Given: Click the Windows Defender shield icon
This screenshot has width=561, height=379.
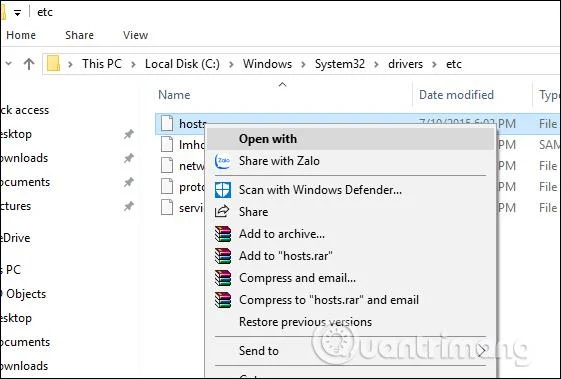Looking at the screenshot, I should 223,190.
